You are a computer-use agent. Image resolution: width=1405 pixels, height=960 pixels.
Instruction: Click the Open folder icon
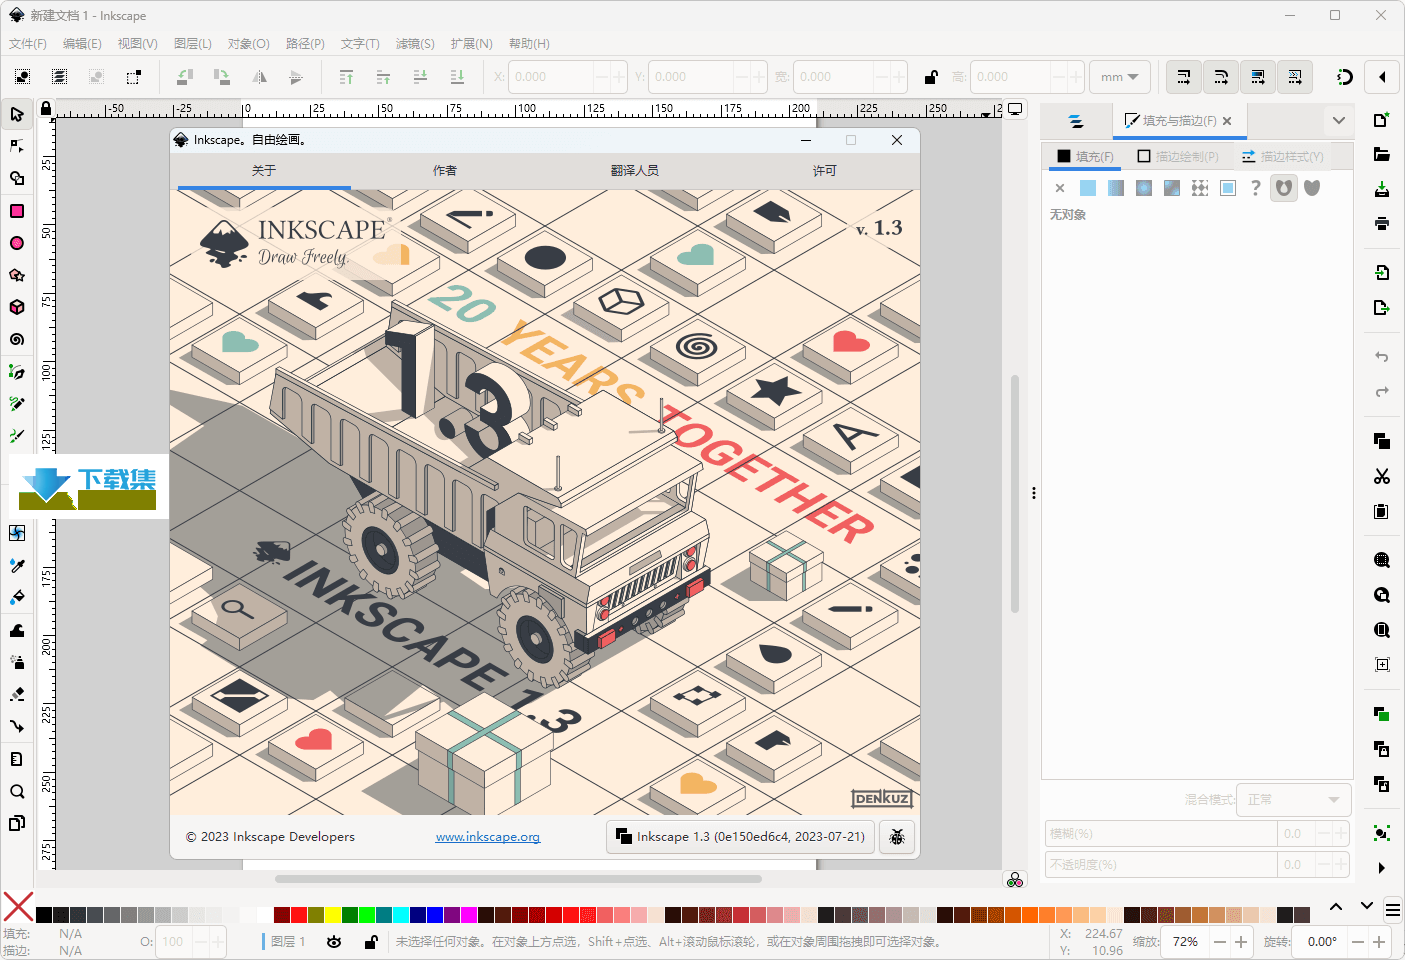[x=1382, y=154]
